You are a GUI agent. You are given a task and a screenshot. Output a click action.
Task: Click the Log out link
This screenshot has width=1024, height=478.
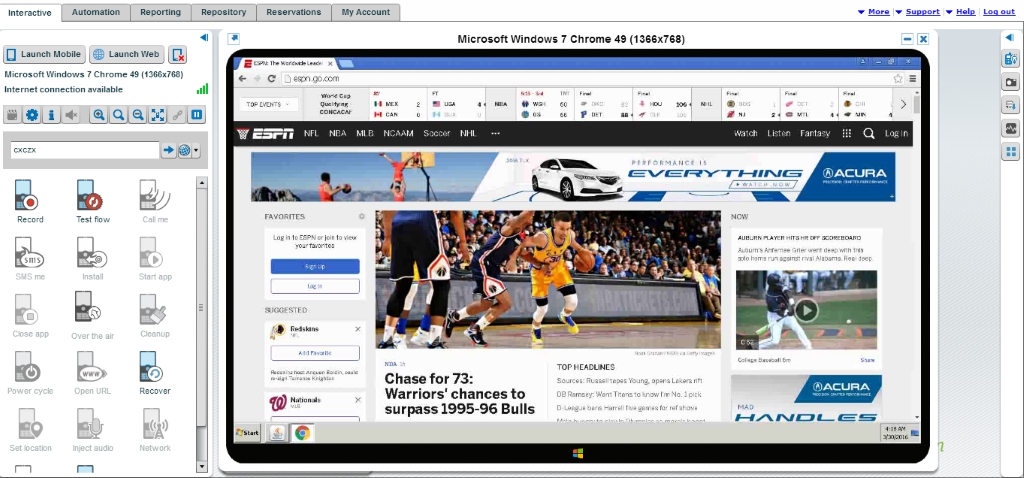coord(999,12)
